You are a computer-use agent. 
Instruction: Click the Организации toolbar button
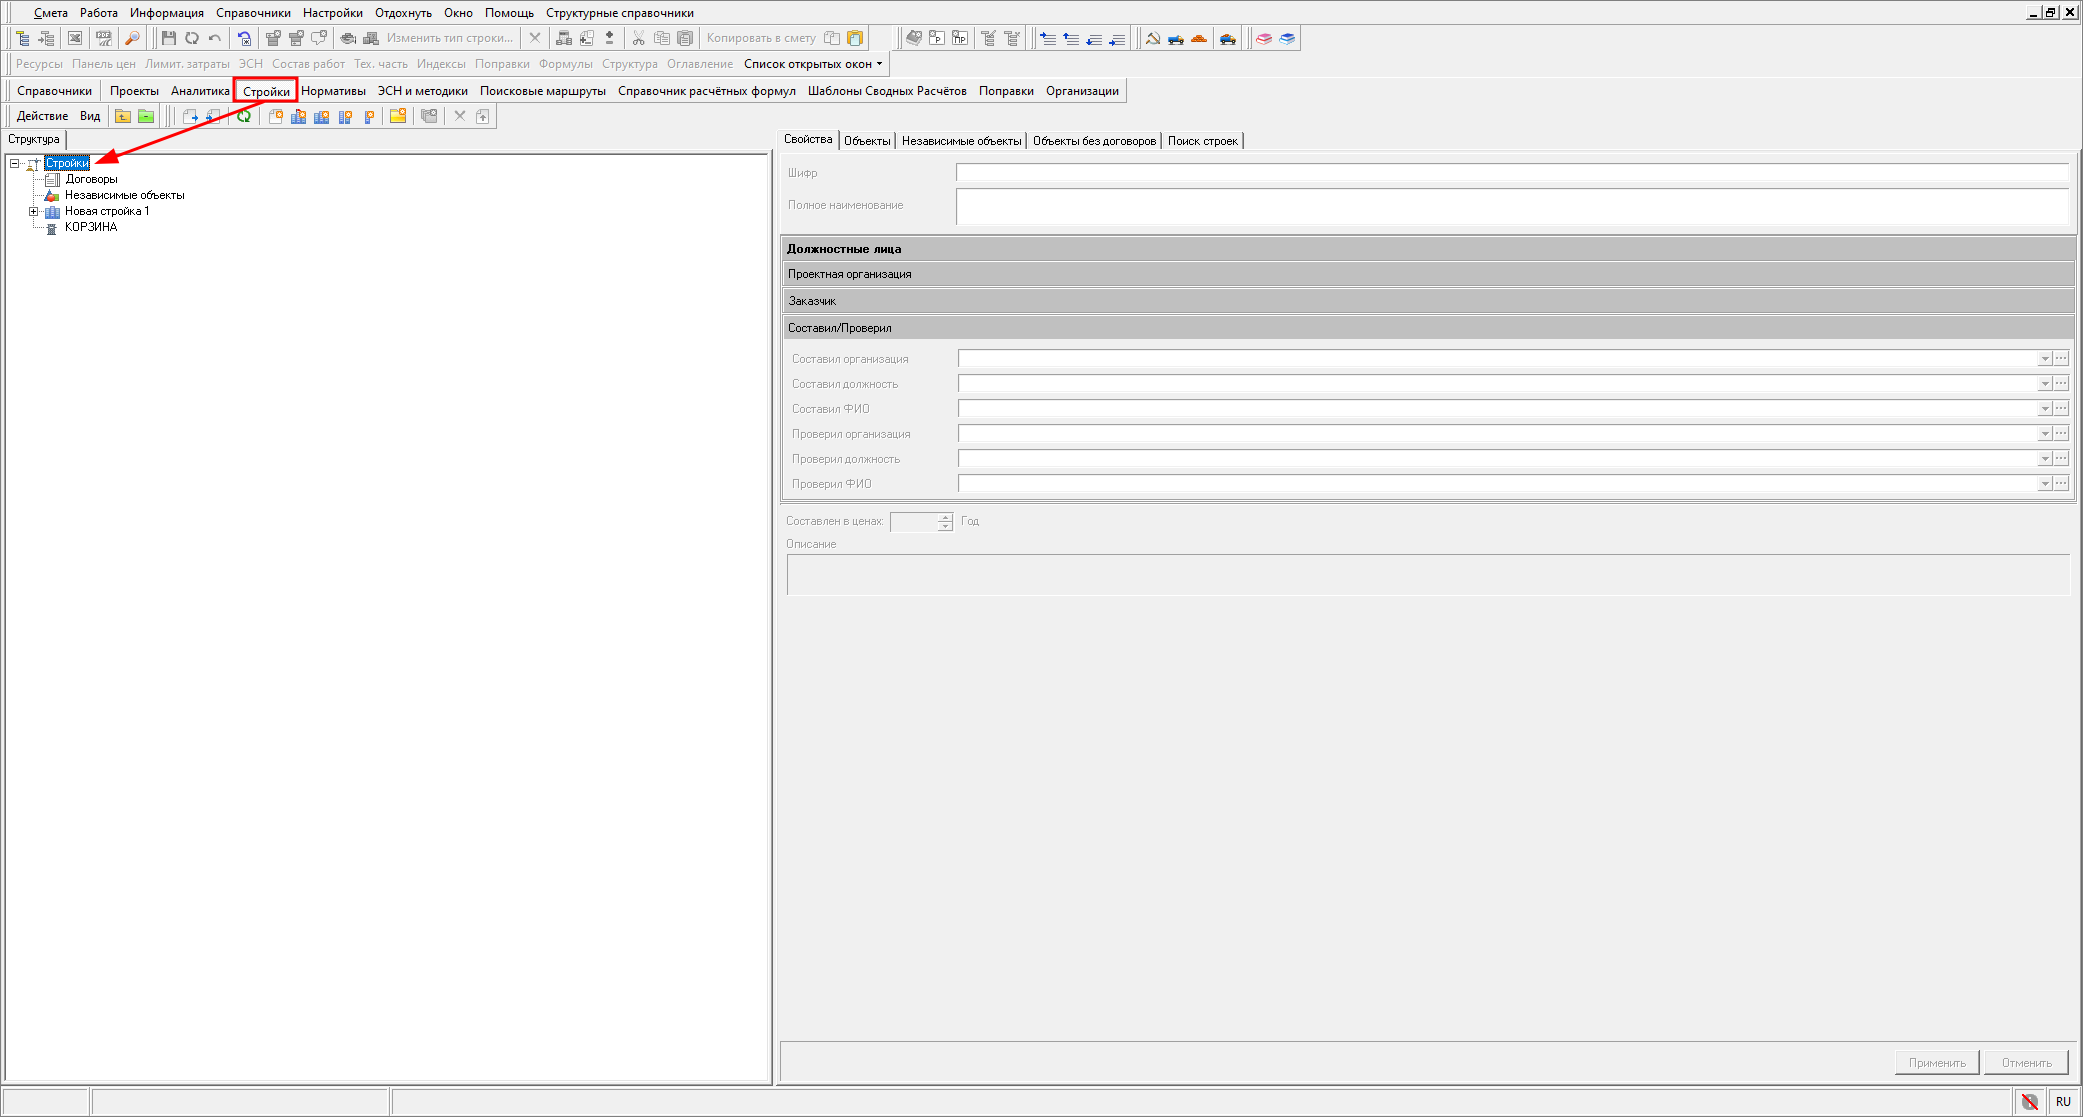pos(1082,91)
